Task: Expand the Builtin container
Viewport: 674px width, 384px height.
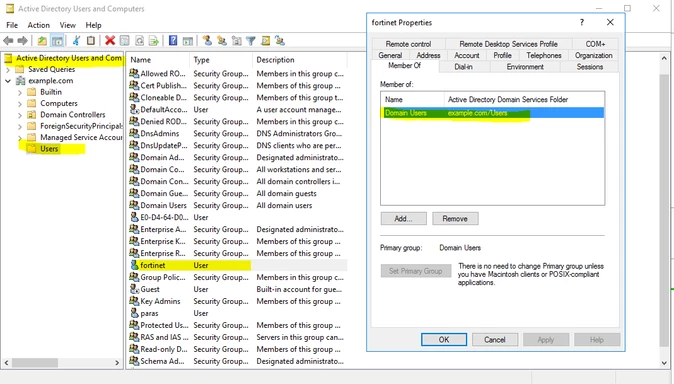Action: pos(20,92)
